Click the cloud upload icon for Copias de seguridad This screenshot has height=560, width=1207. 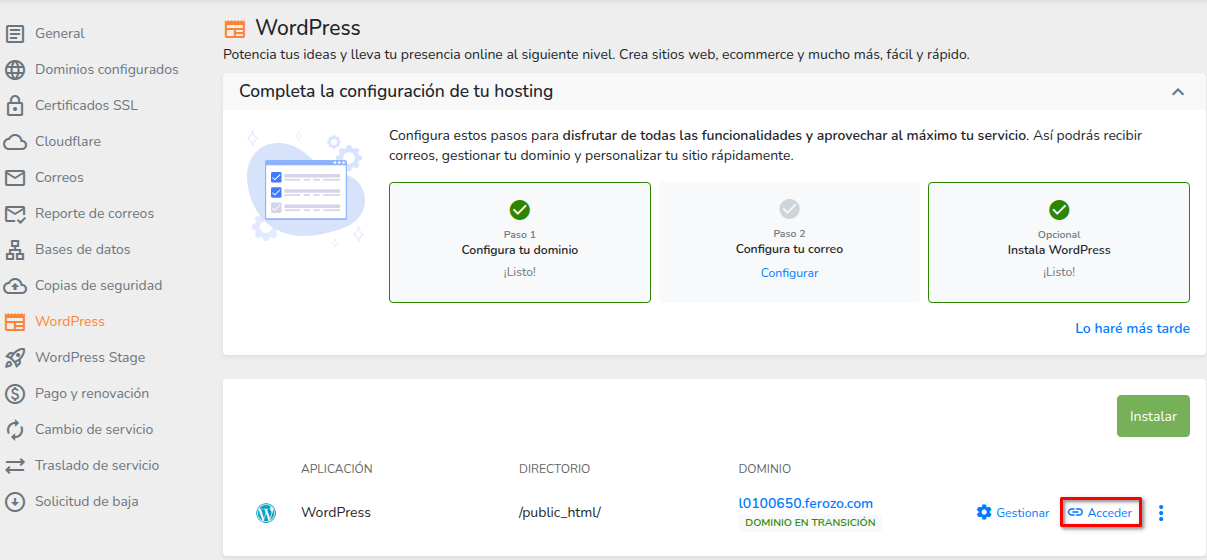click(x=15, y=286)
